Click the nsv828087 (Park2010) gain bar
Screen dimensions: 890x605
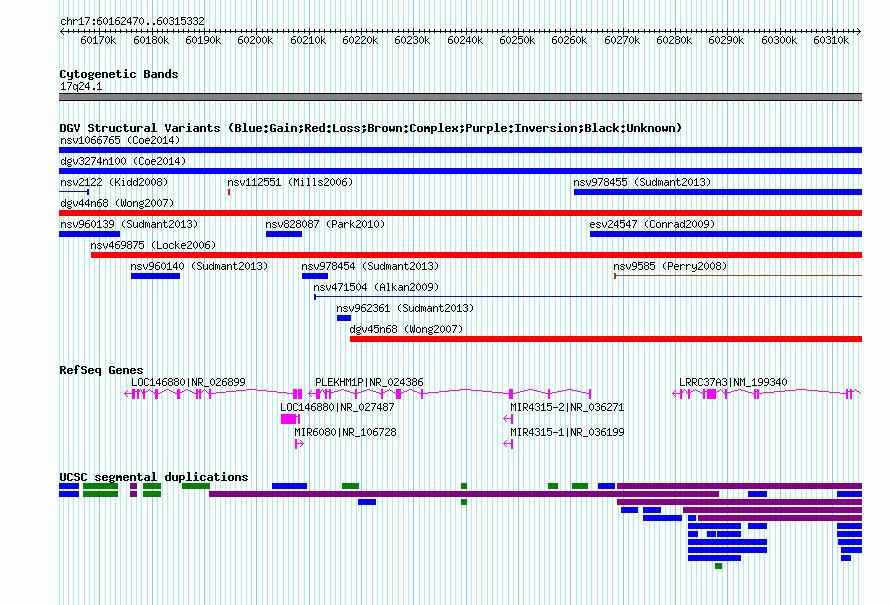coord(284,234)
